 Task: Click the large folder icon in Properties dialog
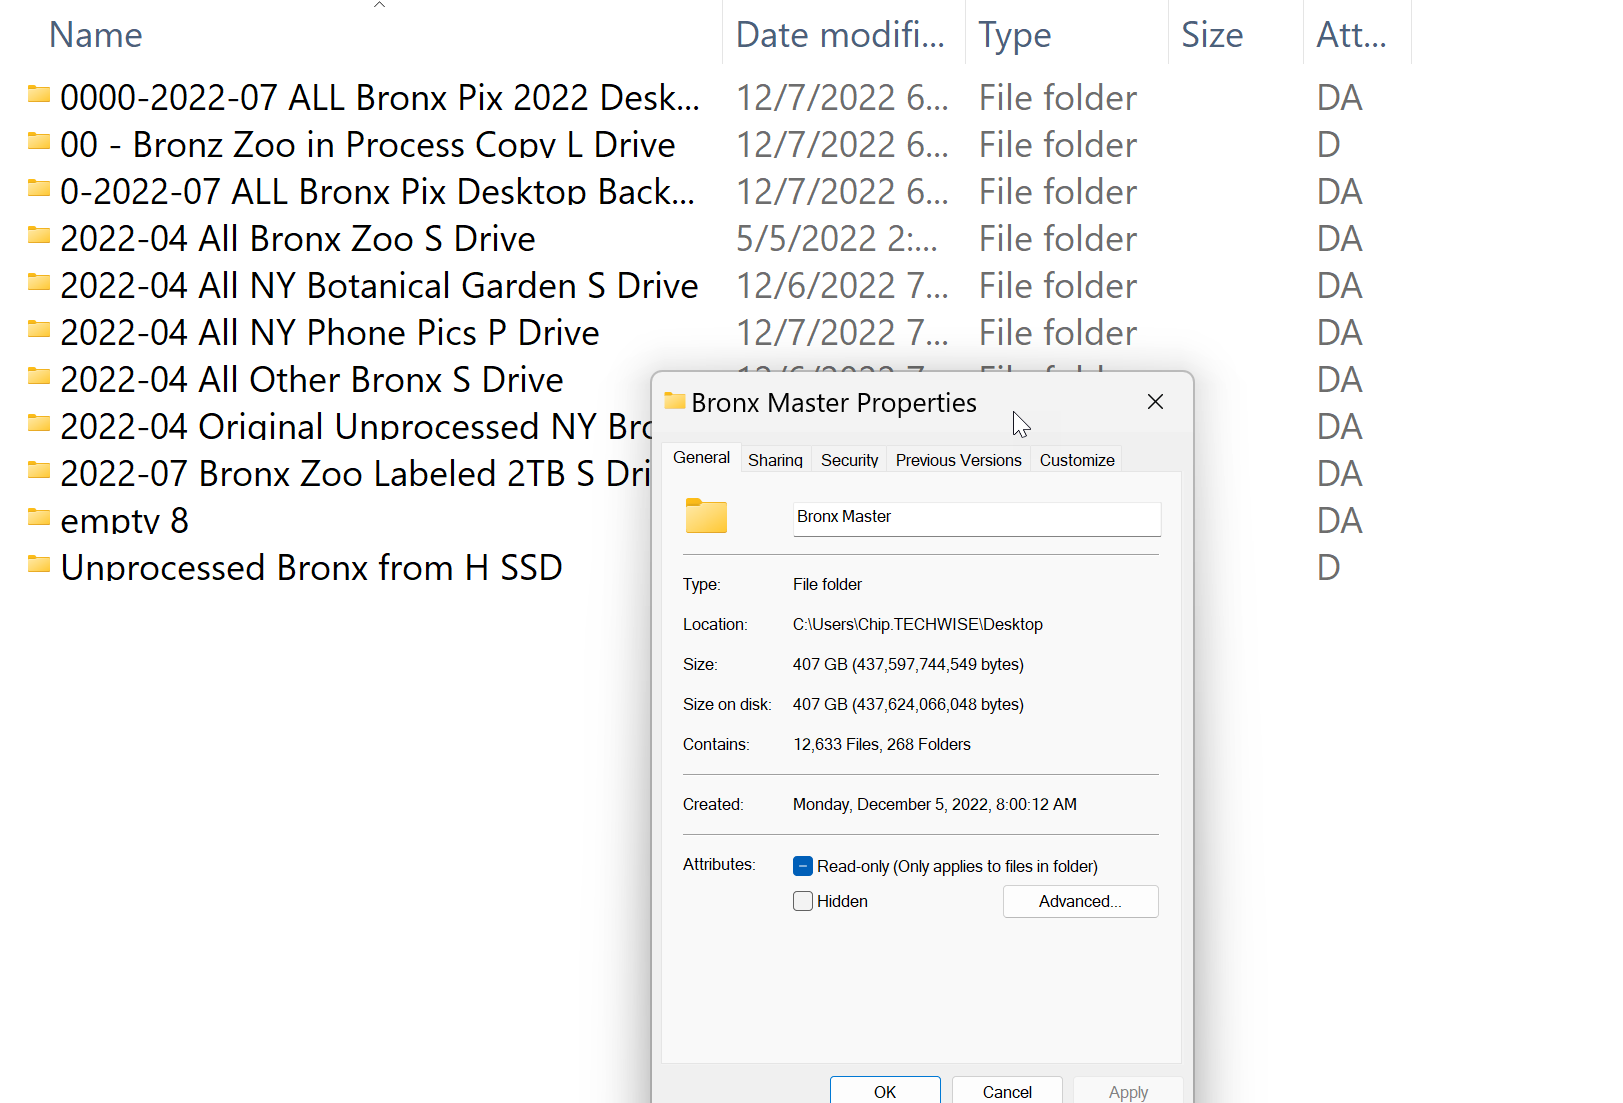coord(706,516)
